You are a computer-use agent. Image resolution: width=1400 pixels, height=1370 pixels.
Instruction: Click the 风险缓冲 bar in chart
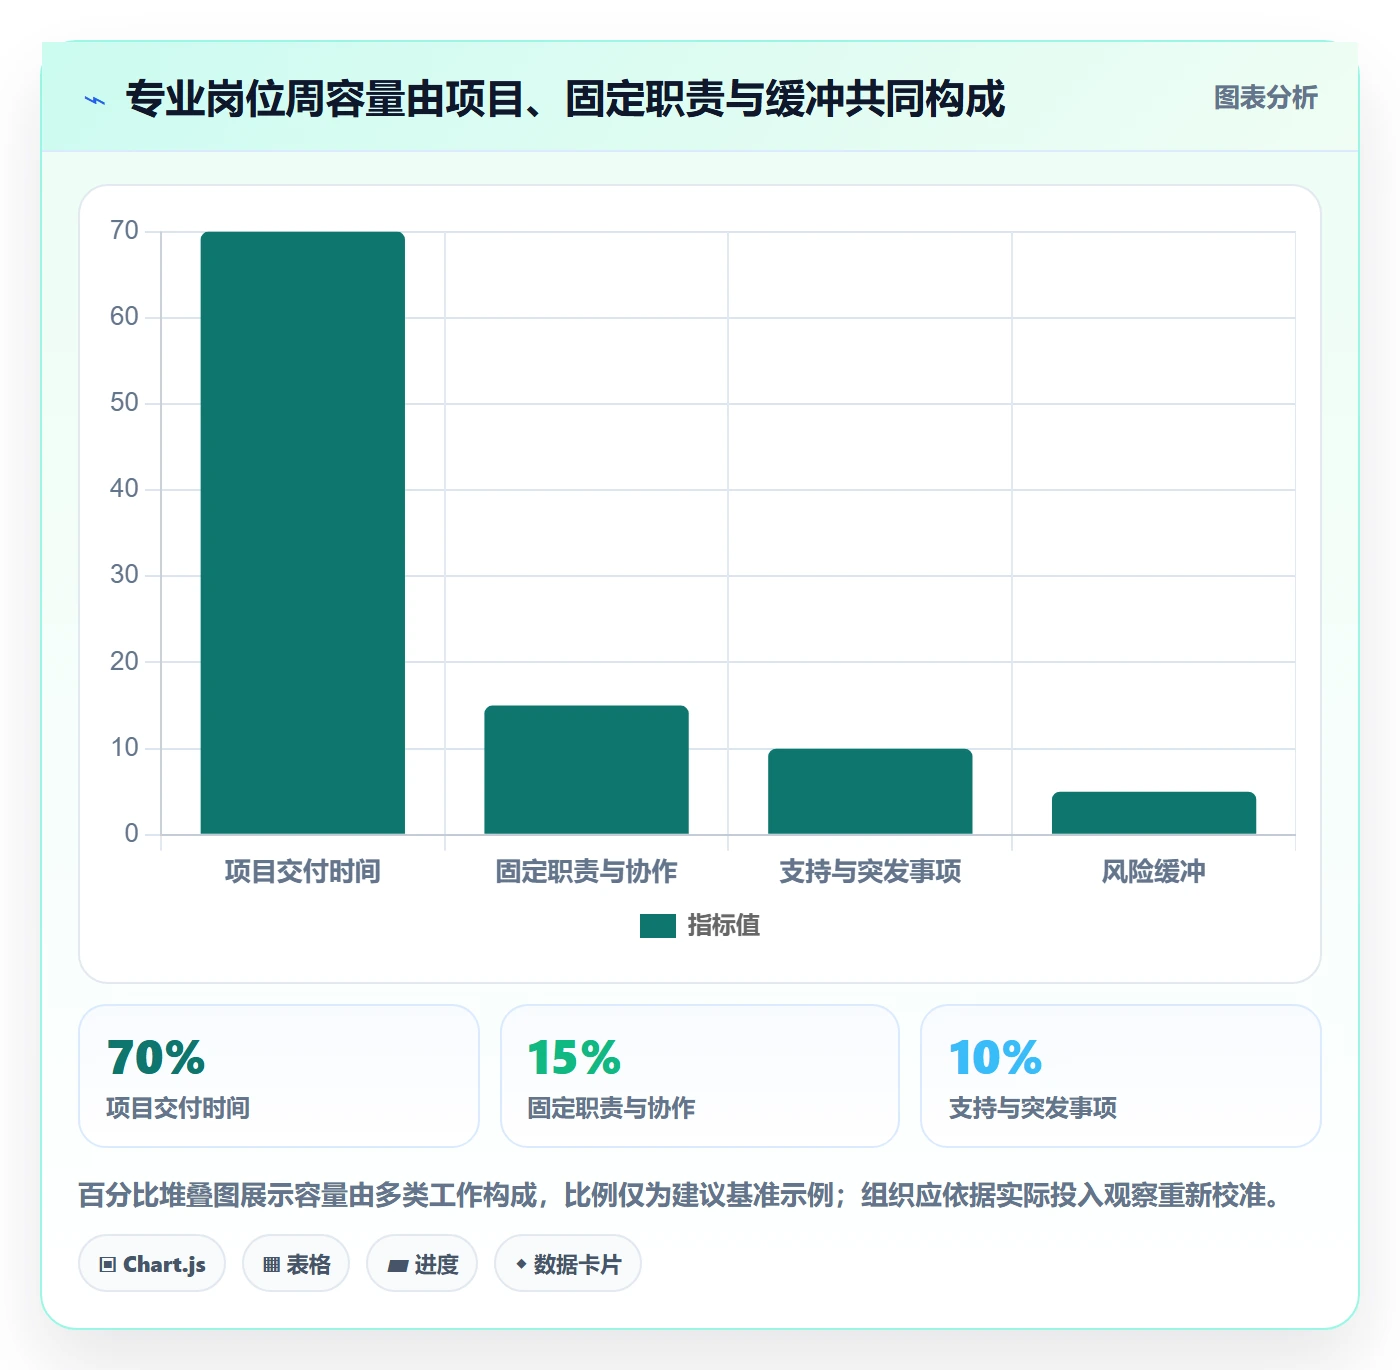(1154, 813)
